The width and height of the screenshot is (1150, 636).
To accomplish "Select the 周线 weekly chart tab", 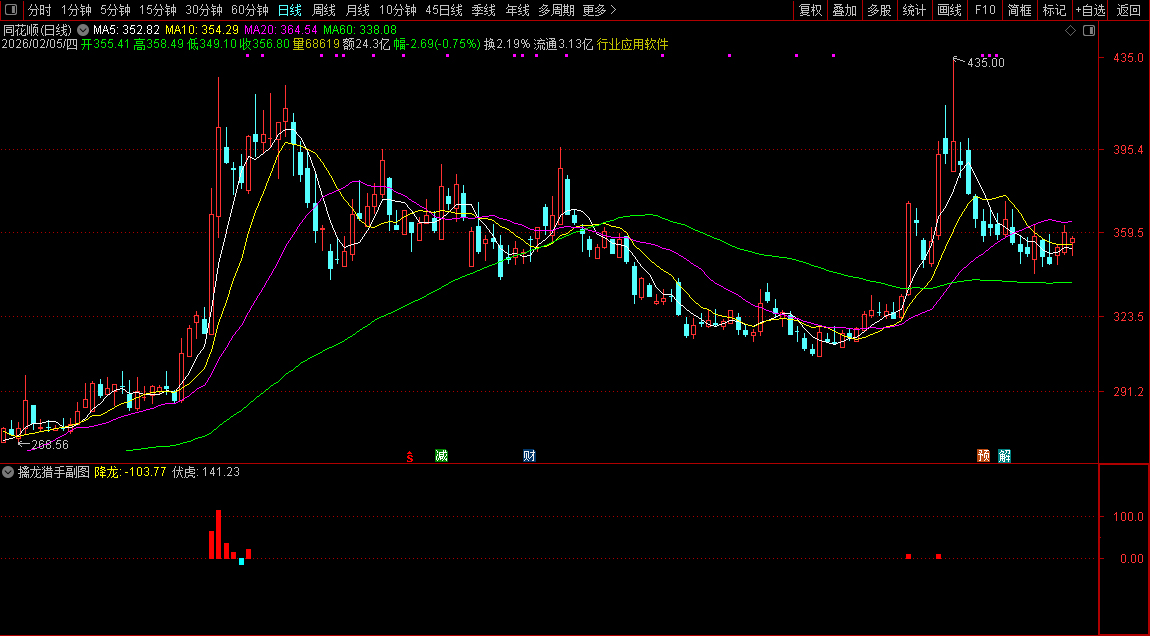I will click(323, 10).
